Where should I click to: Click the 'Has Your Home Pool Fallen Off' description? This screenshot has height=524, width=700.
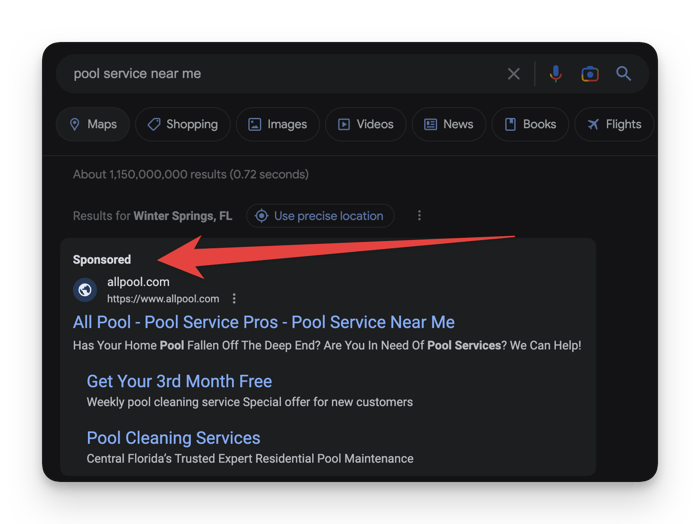coord(327,345)
